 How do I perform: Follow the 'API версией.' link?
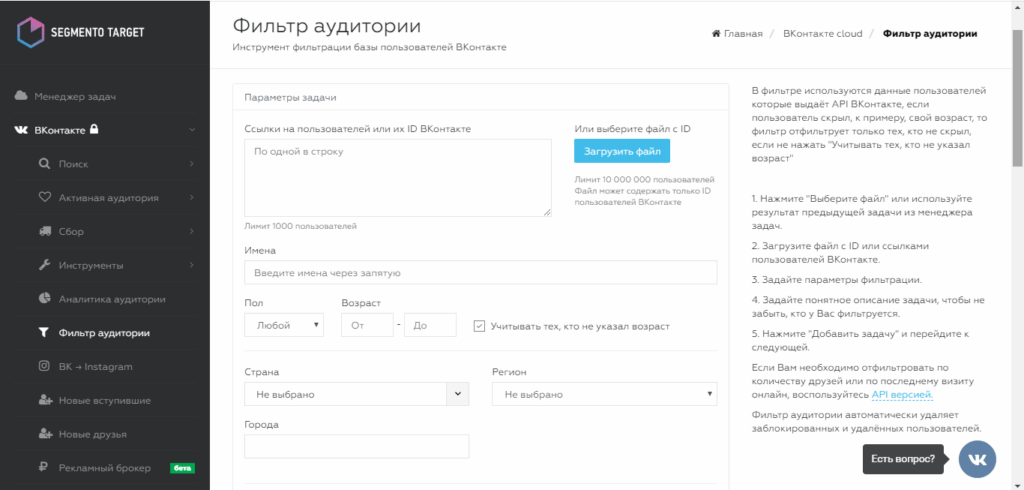click(903, 395)
